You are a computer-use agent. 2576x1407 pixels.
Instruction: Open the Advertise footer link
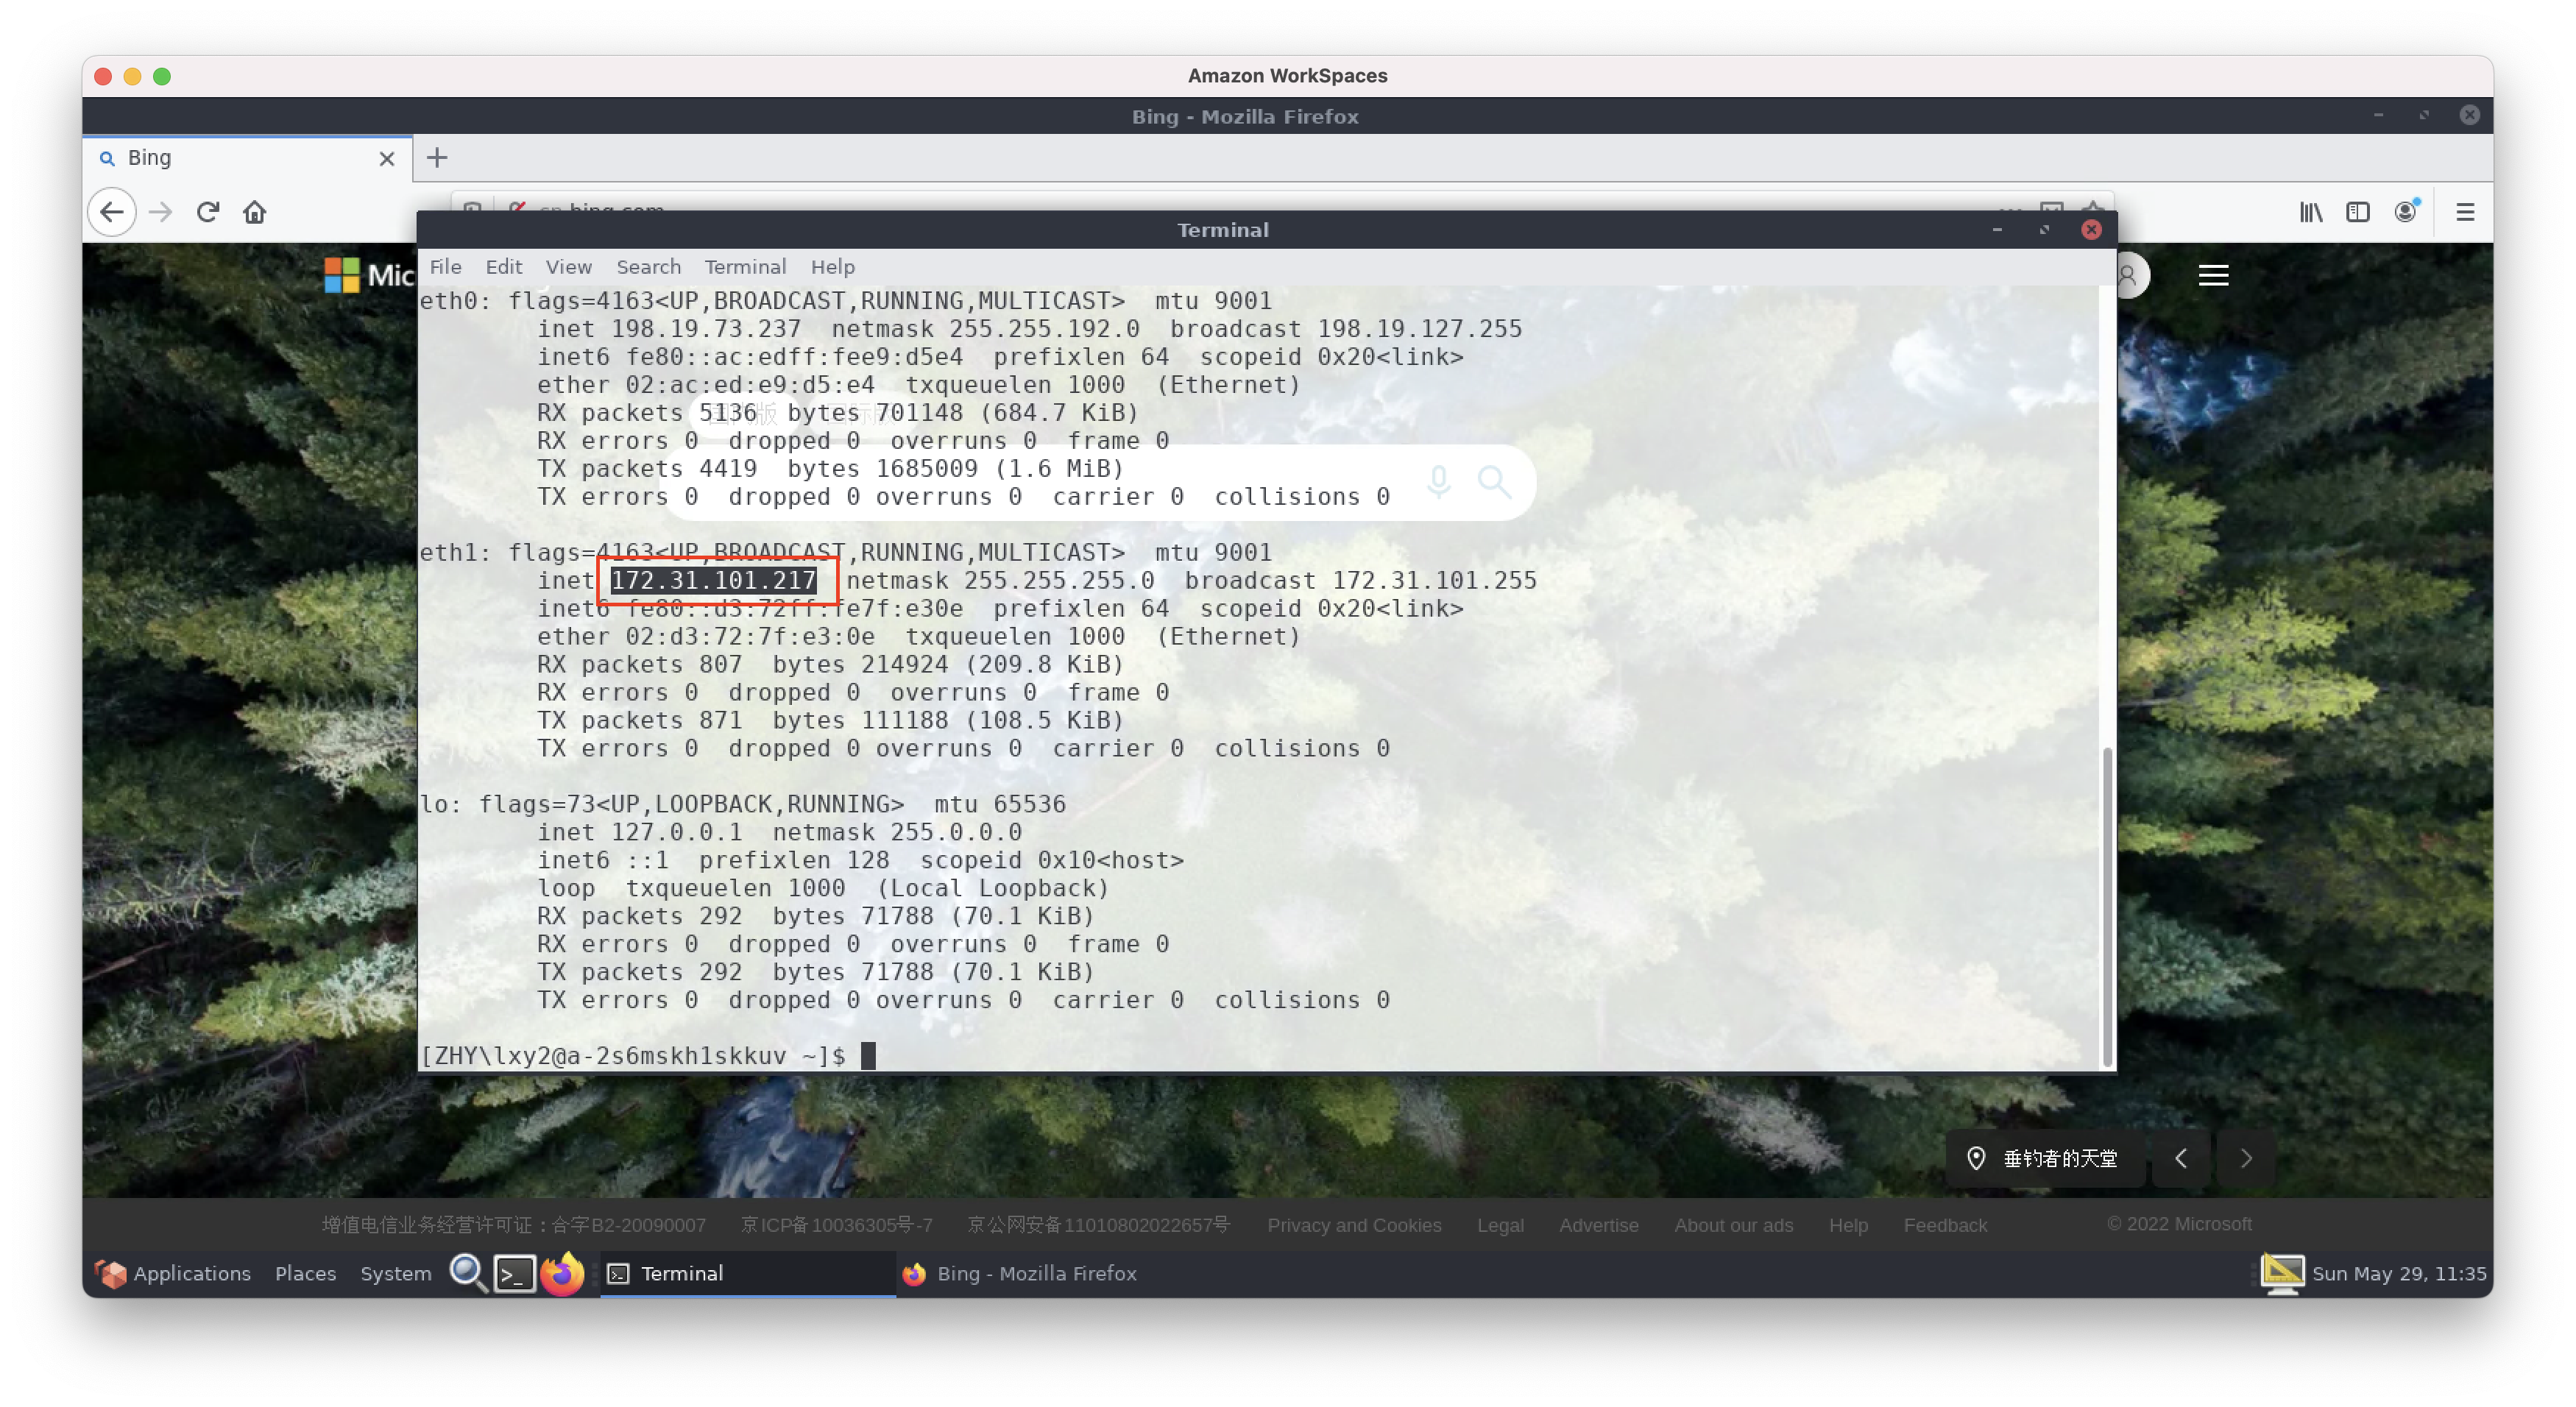pos(1598,1225)
